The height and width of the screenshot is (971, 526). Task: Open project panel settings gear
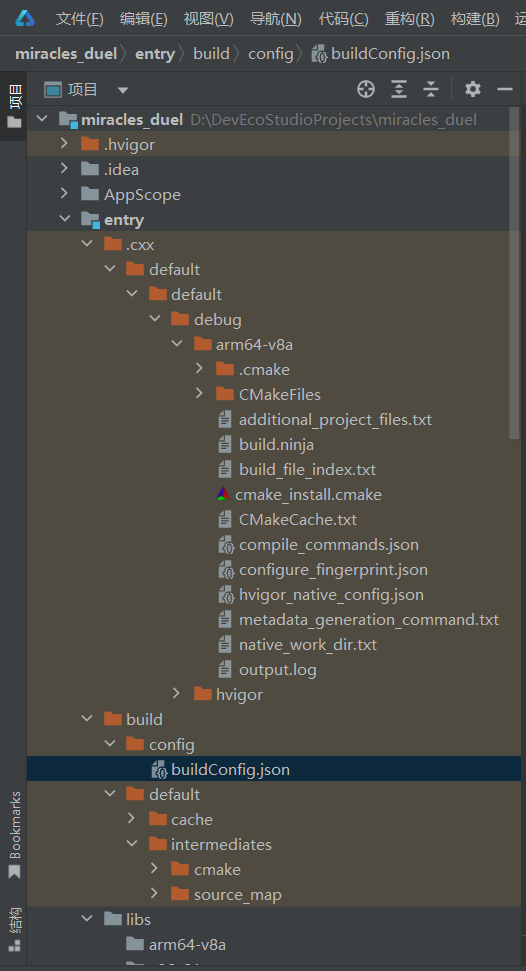(x=473, y=89)
